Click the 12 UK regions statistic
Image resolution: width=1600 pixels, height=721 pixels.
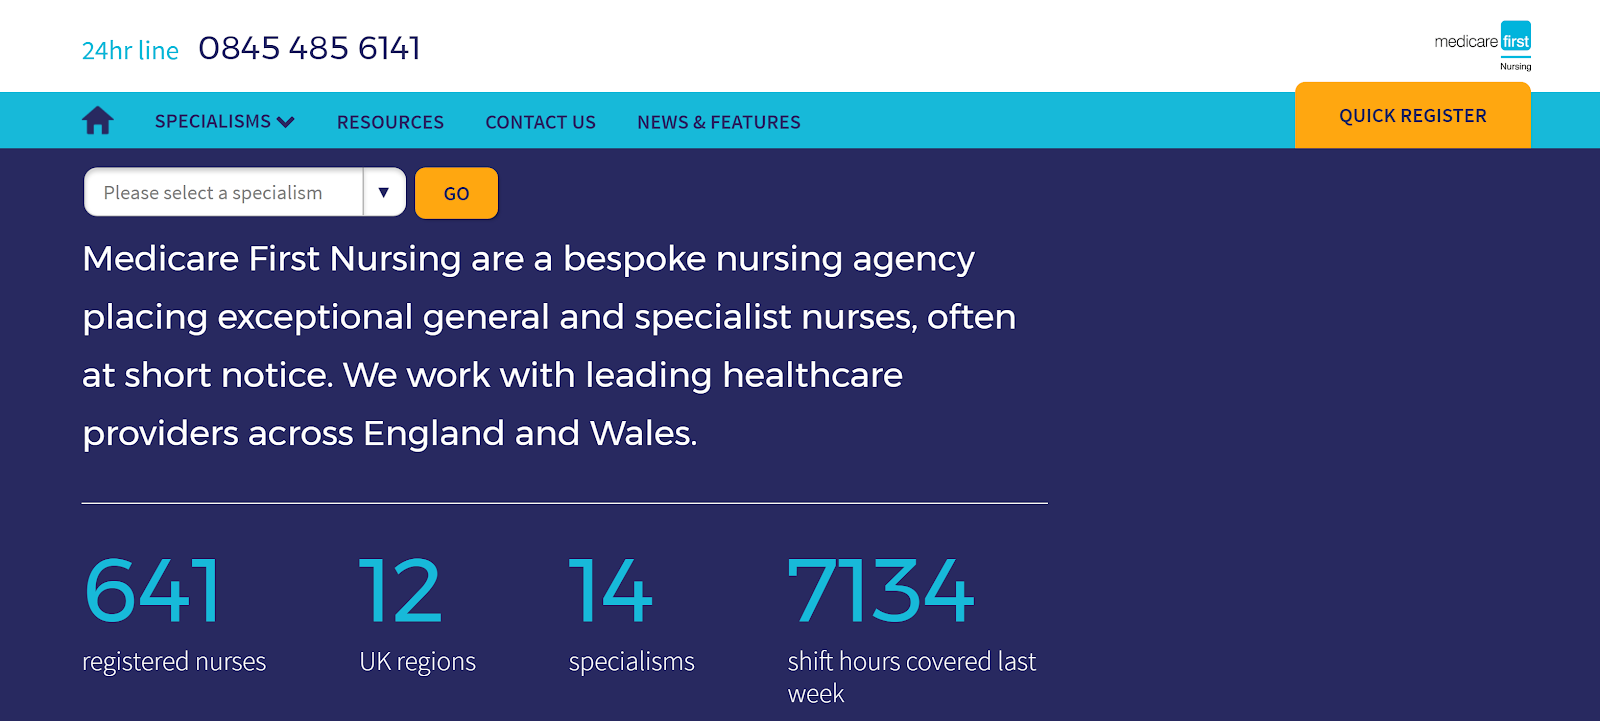coord(400,591)
